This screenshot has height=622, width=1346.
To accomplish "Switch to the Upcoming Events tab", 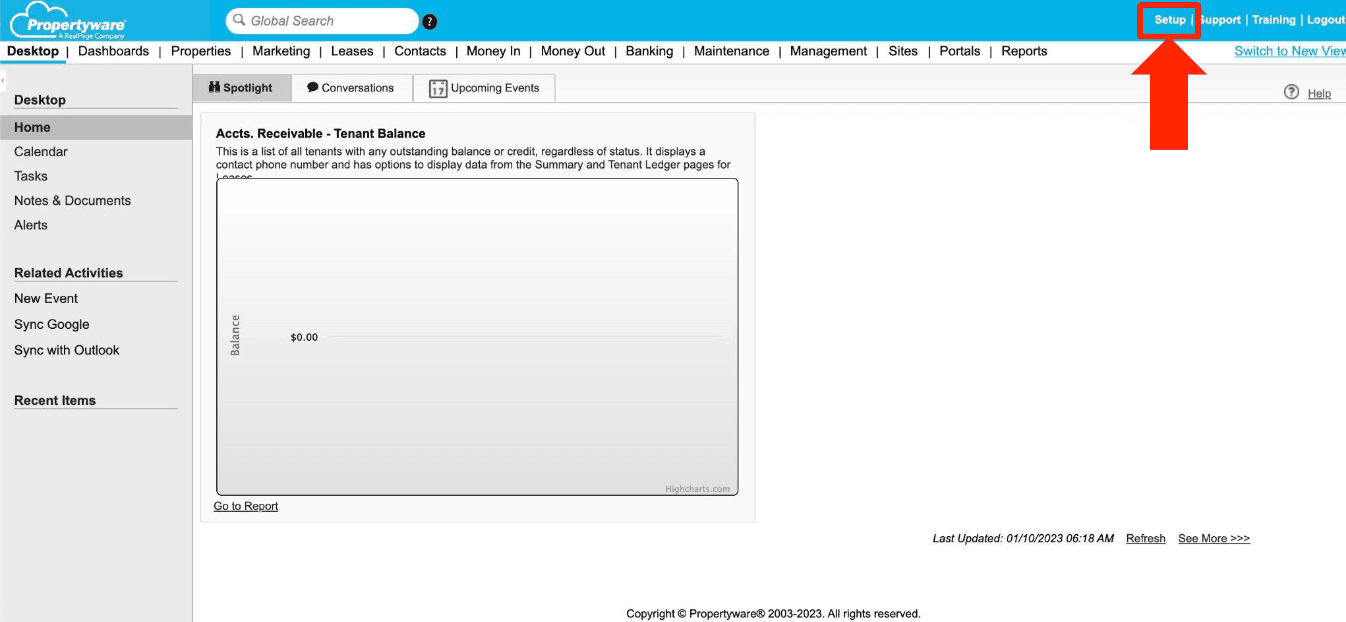I will (x=494, y=88).
